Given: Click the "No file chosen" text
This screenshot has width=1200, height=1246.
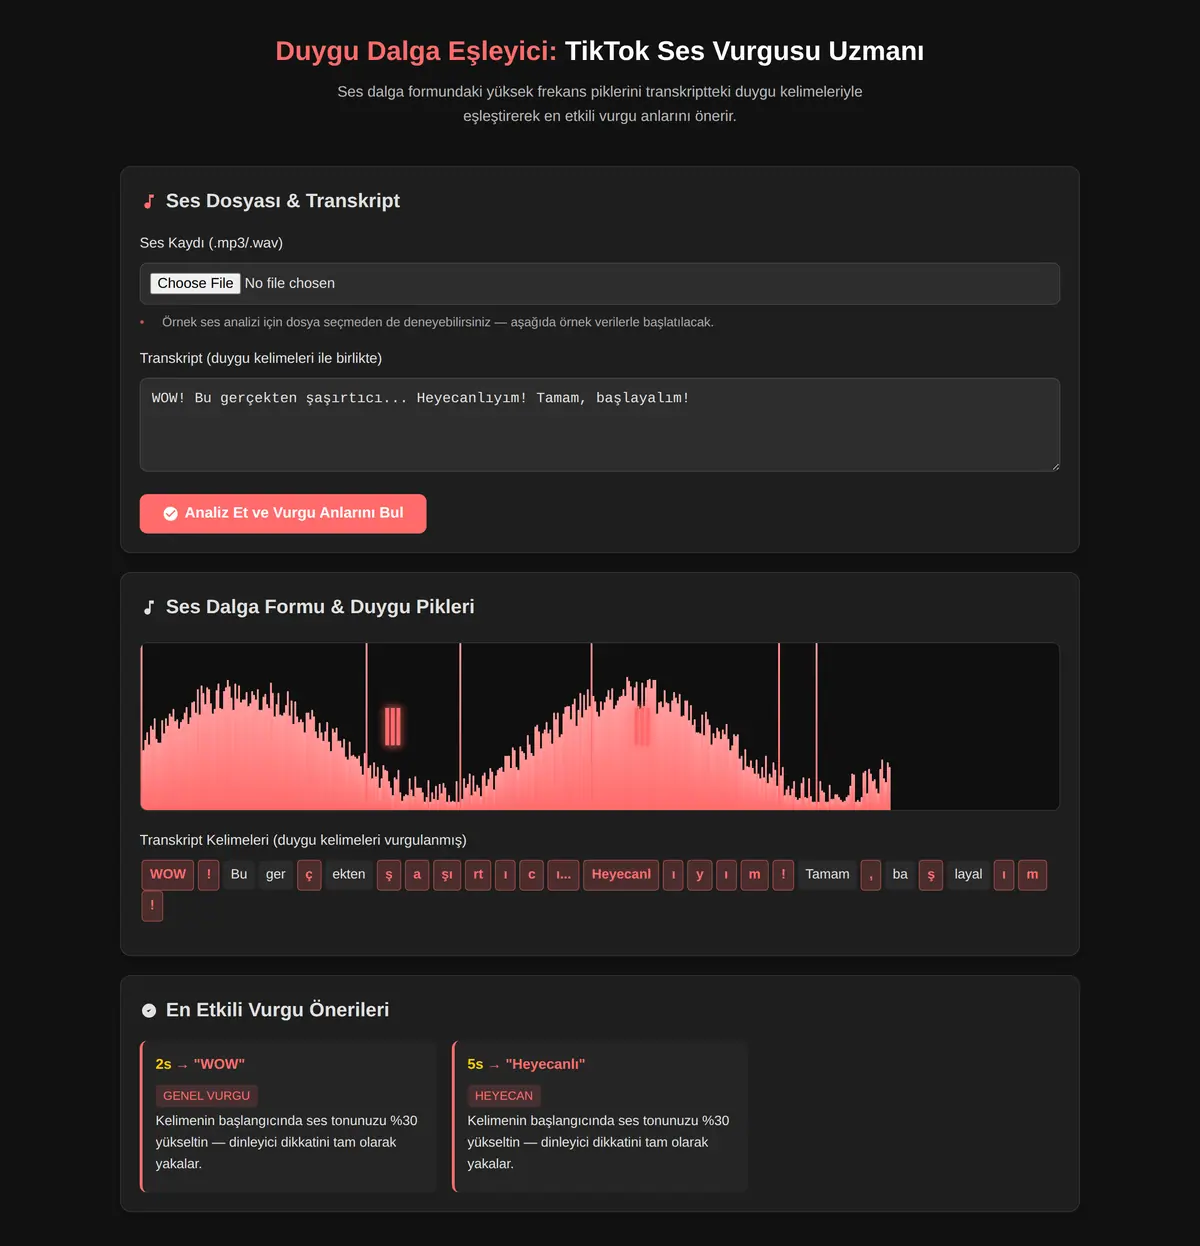Looking at the screenshot, I should pos(290,284).
